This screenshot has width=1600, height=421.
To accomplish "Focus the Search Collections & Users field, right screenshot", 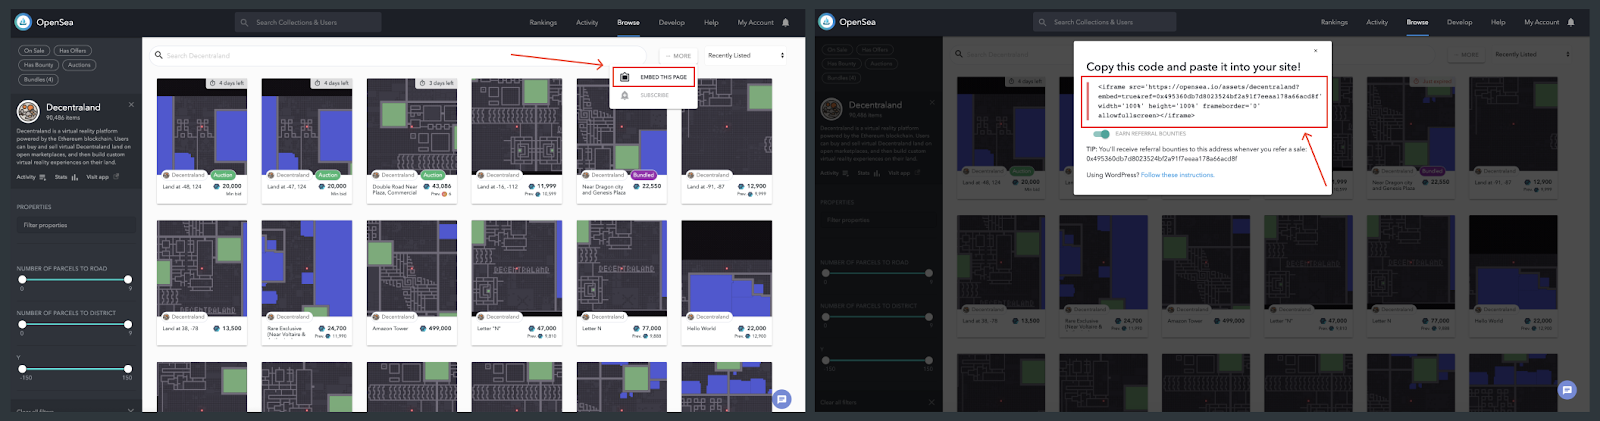I will 1105,22.
